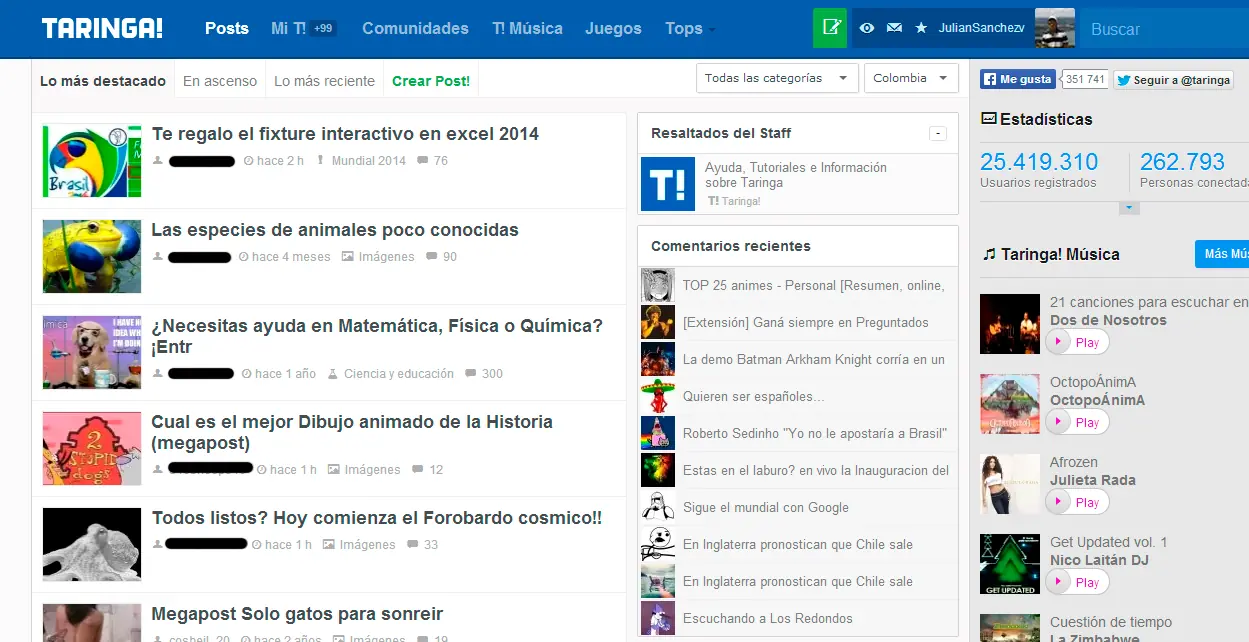Open Todos listos? Forobardo cosmico post
The height and width of the screenshot is (642, 1249).
point(377,518)
